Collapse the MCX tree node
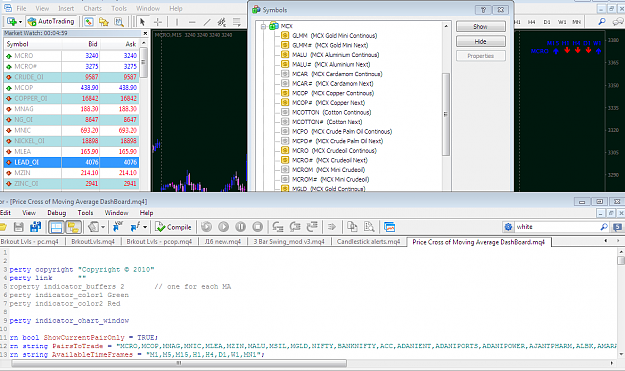This screenshot has height=371, width=625. pos(263,26)
